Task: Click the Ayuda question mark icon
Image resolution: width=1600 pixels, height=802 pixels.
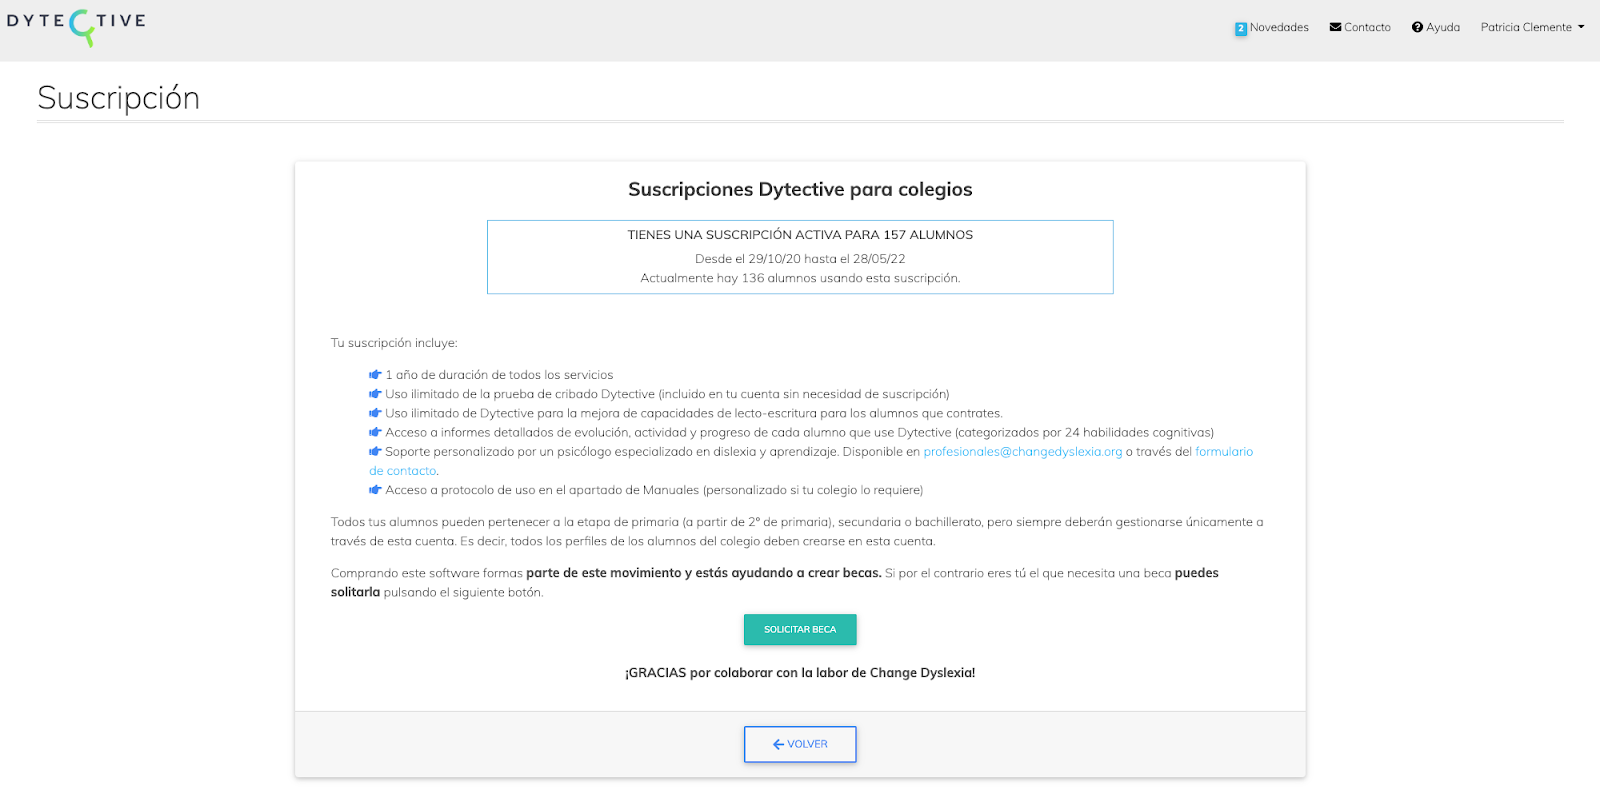Action: (1417, 27)
